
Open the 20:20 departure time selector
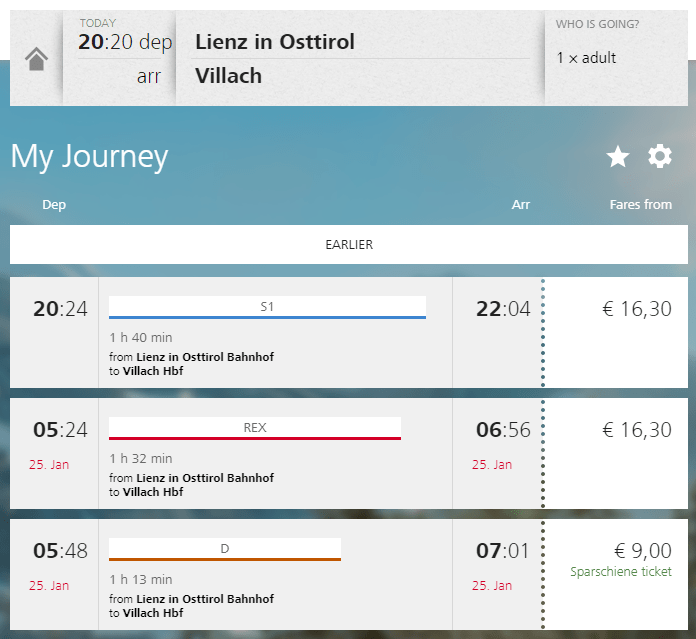click(x=125, y=42)
